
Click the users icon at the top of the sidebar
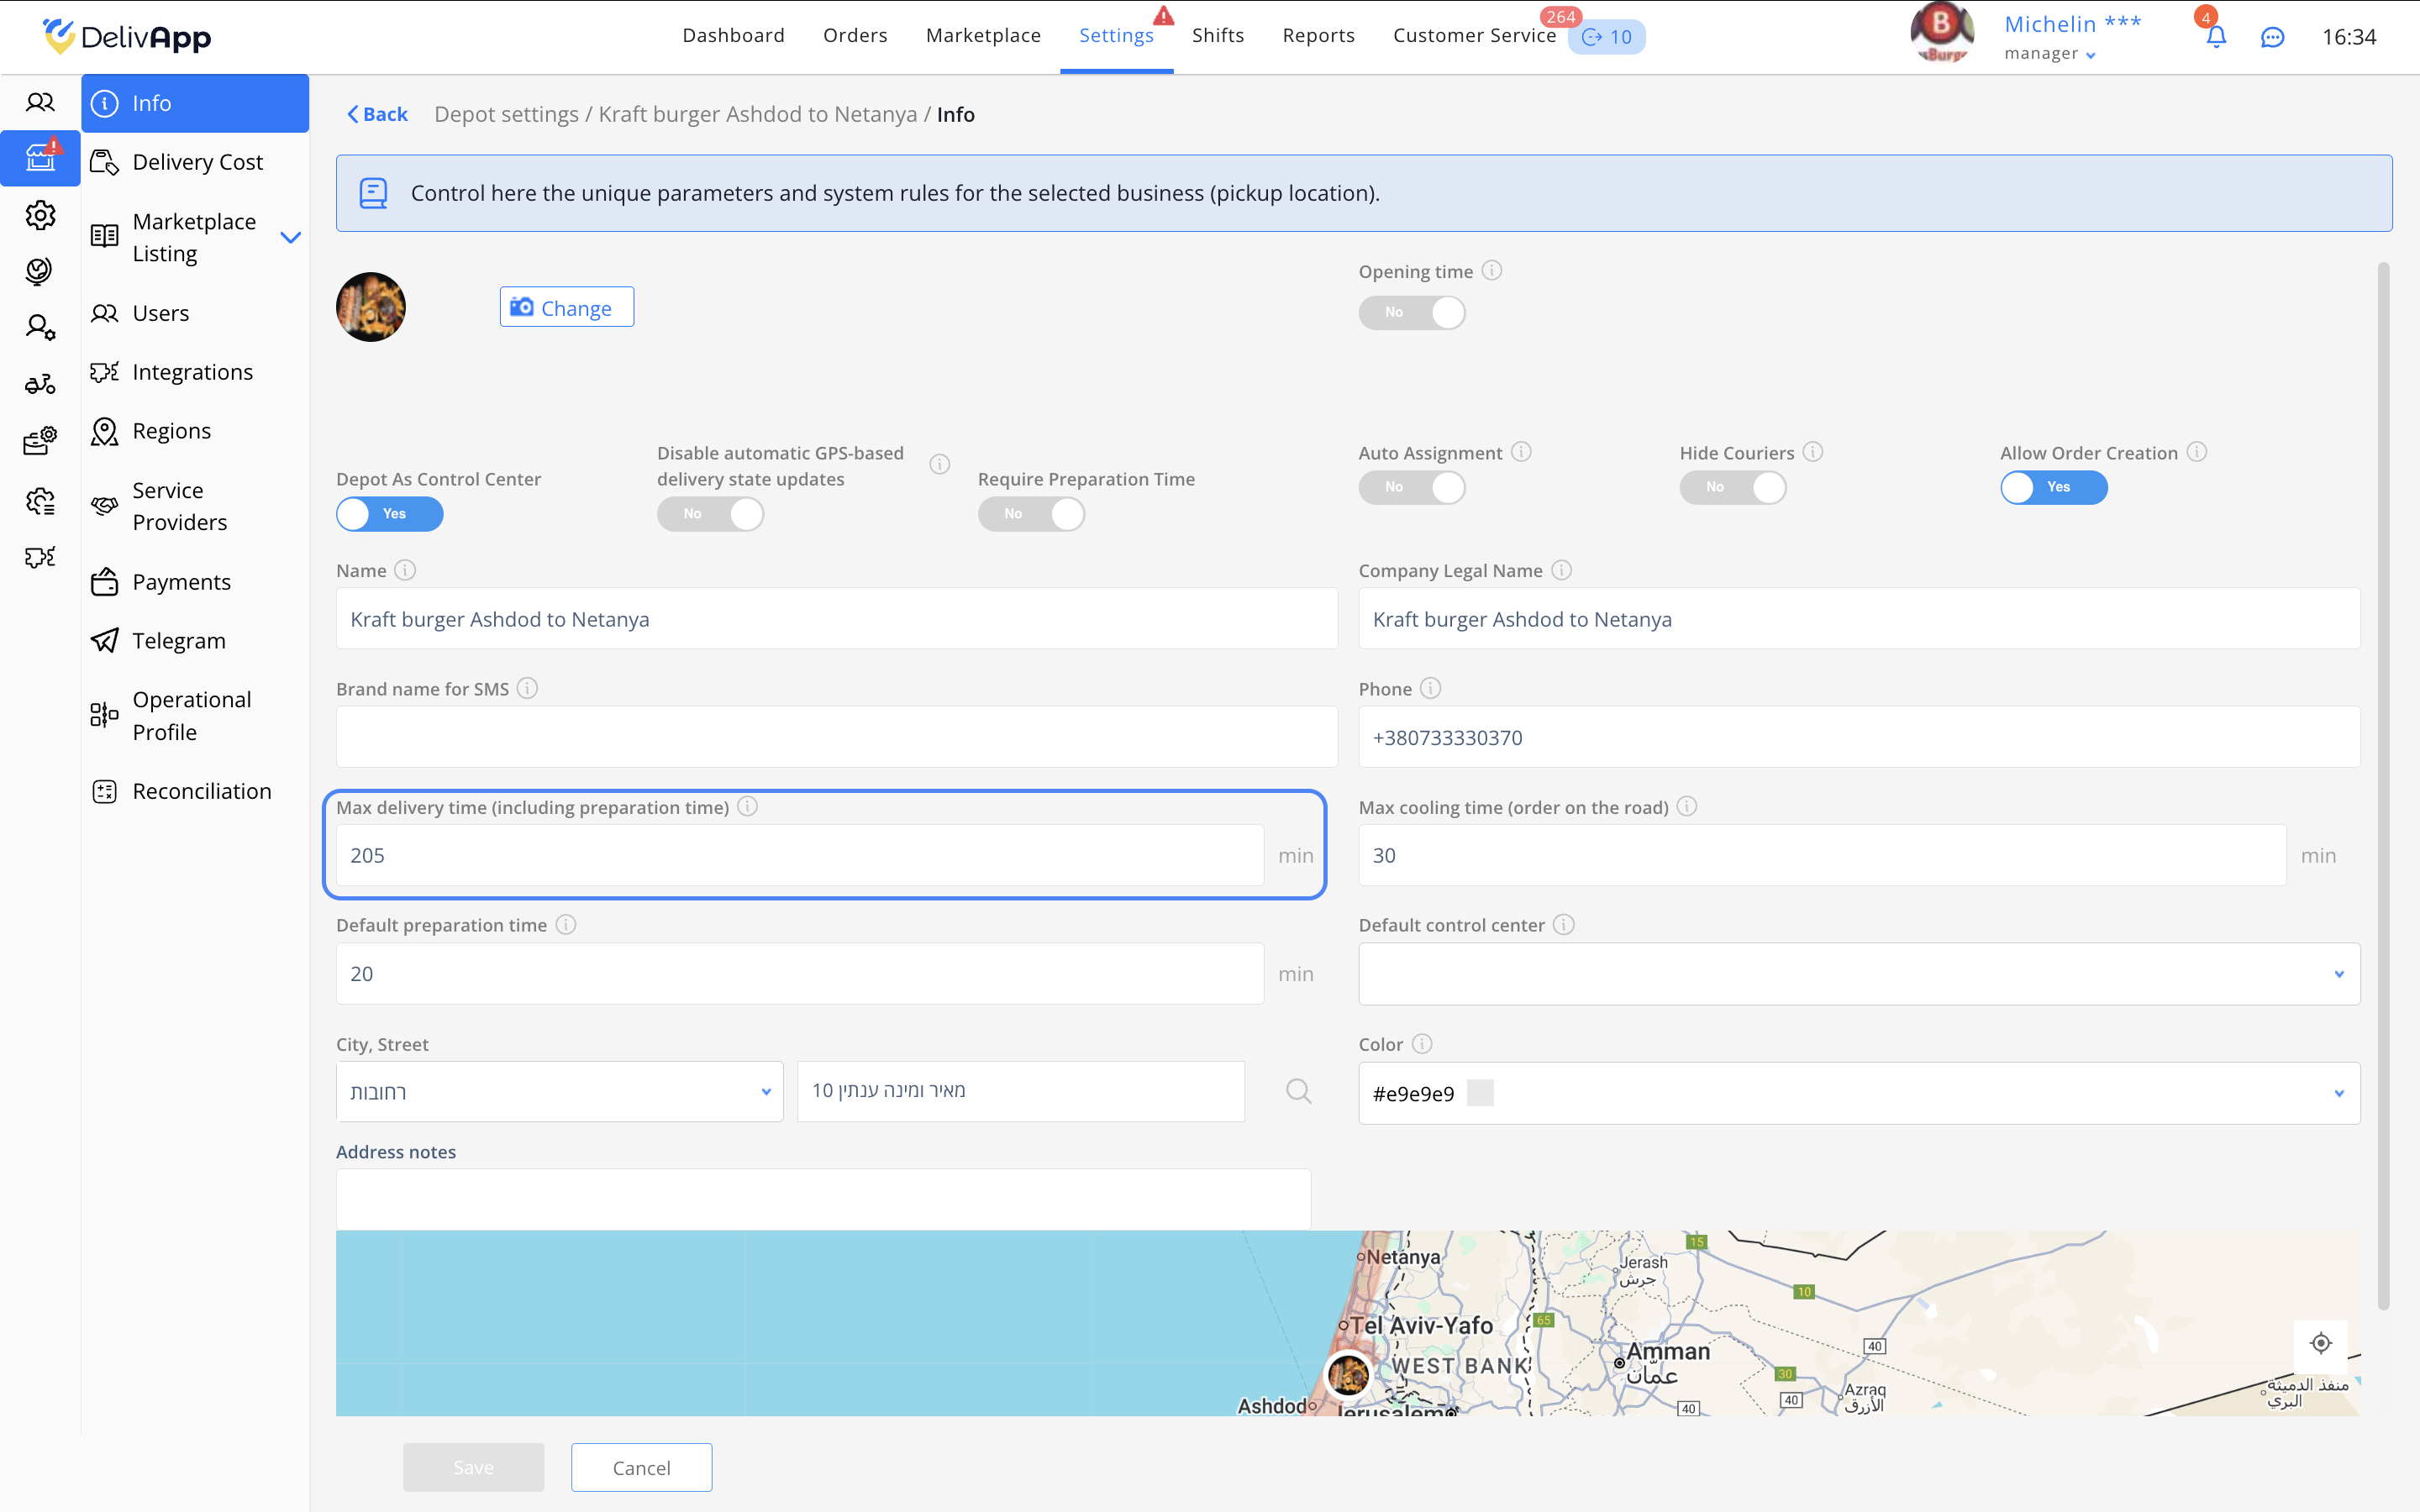tap(40, 102)
